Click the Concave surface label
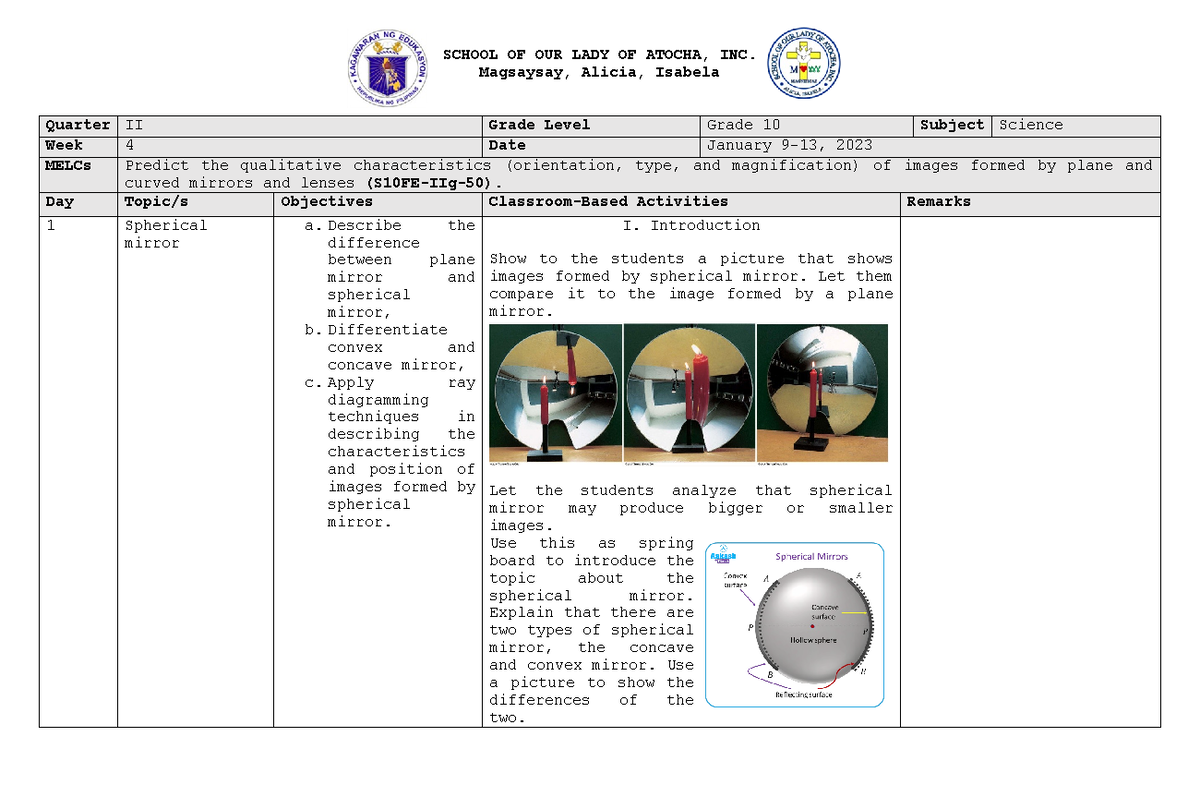 pos(826,612)
